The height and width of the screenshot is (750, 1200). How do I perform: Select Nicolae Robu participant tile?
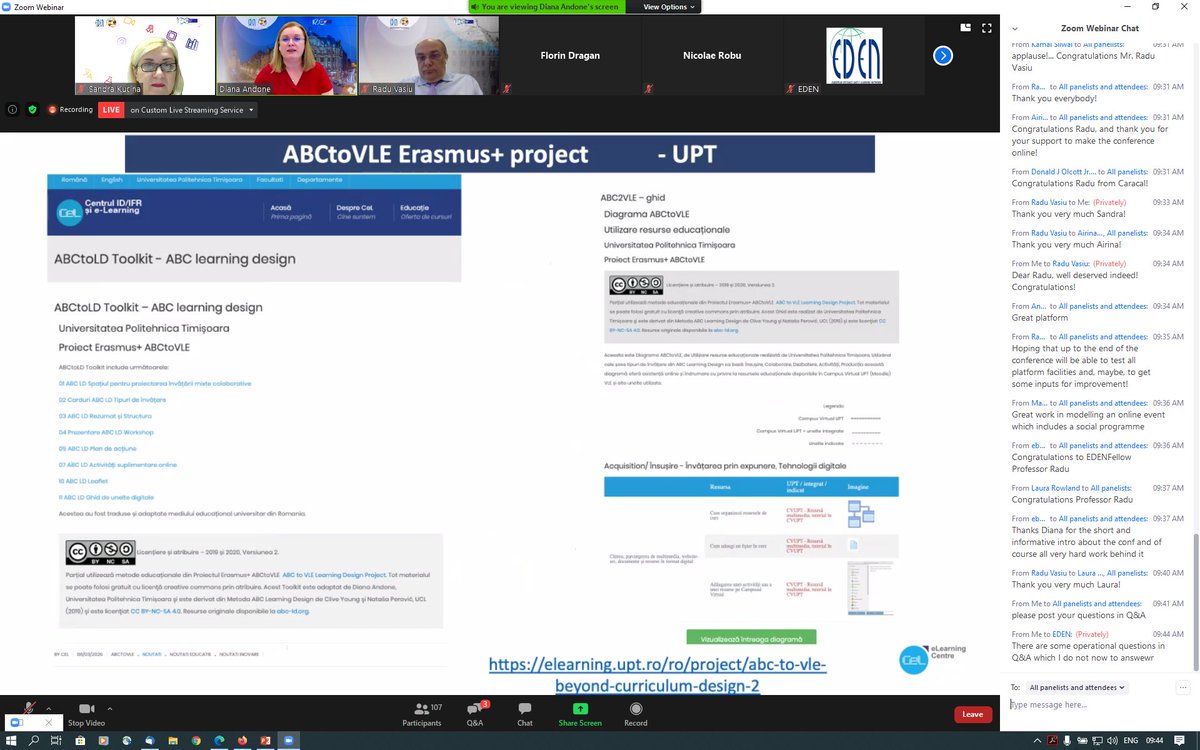712,55
